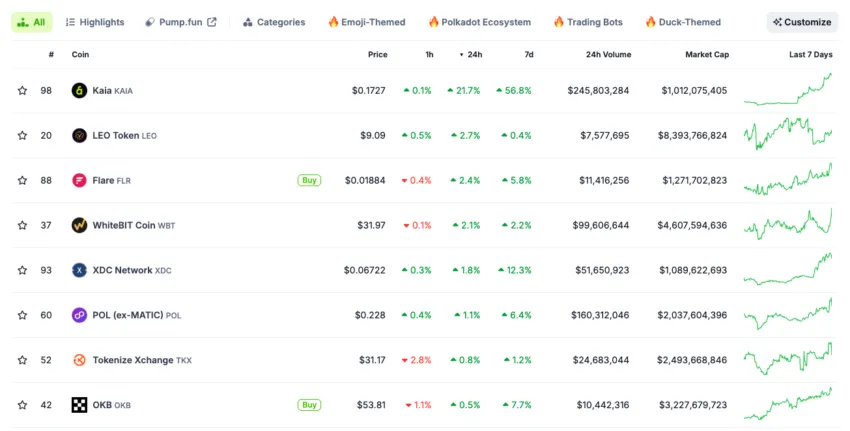Open the Categories menu
The height and width of the screenshot is (431, 850).
coord(274,22)
